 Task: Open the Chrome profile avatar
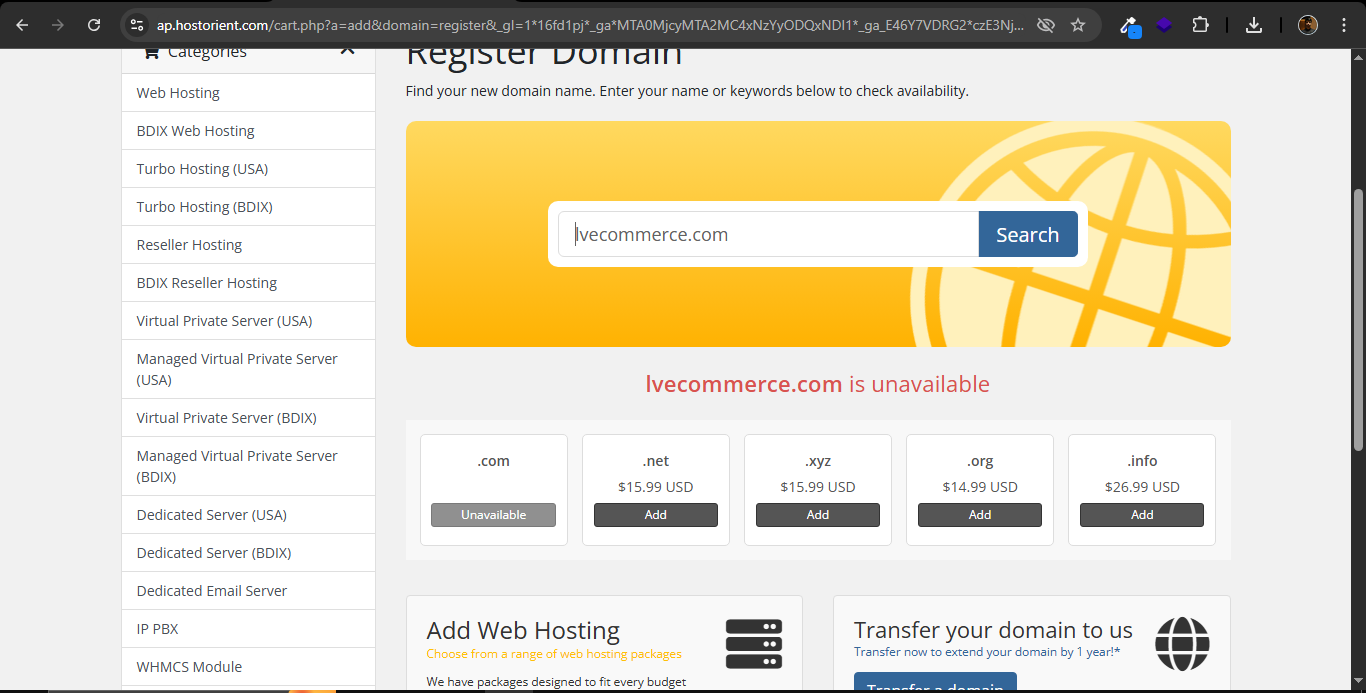(1308, 25)
